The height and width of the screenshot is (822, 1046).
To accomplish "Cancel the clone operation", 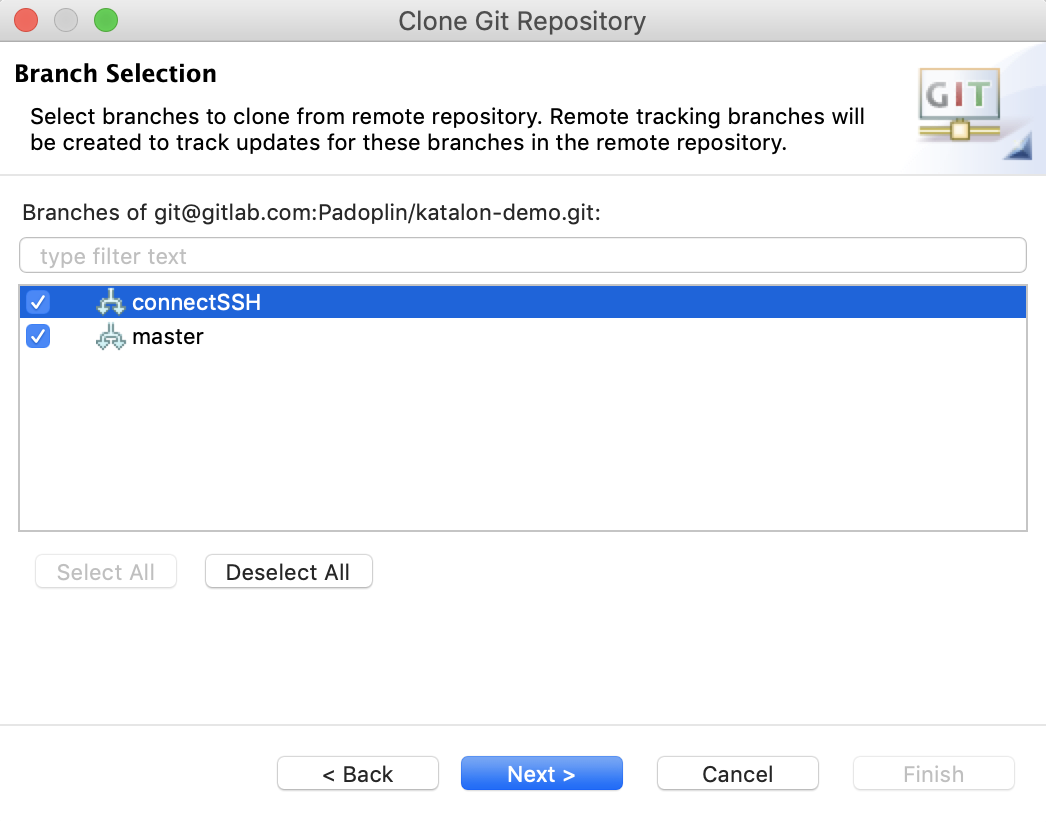I will click(x=737, y=773).
